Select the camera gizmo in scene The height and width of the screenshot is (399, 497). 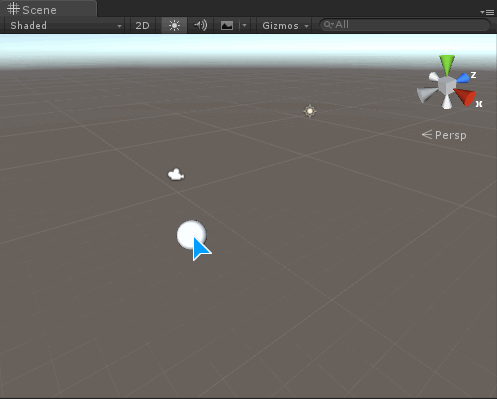pos(176,174)
